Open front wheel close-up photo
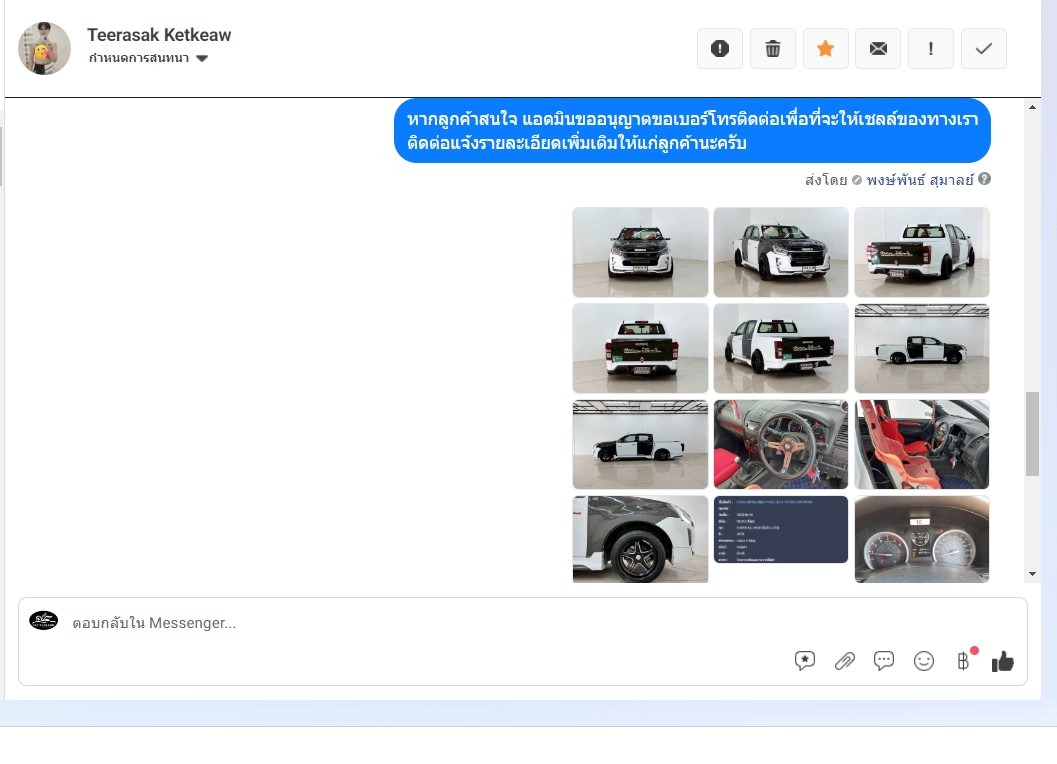Image resolution: width=1057 pixels, height=764 pixels. coord(640,539)
